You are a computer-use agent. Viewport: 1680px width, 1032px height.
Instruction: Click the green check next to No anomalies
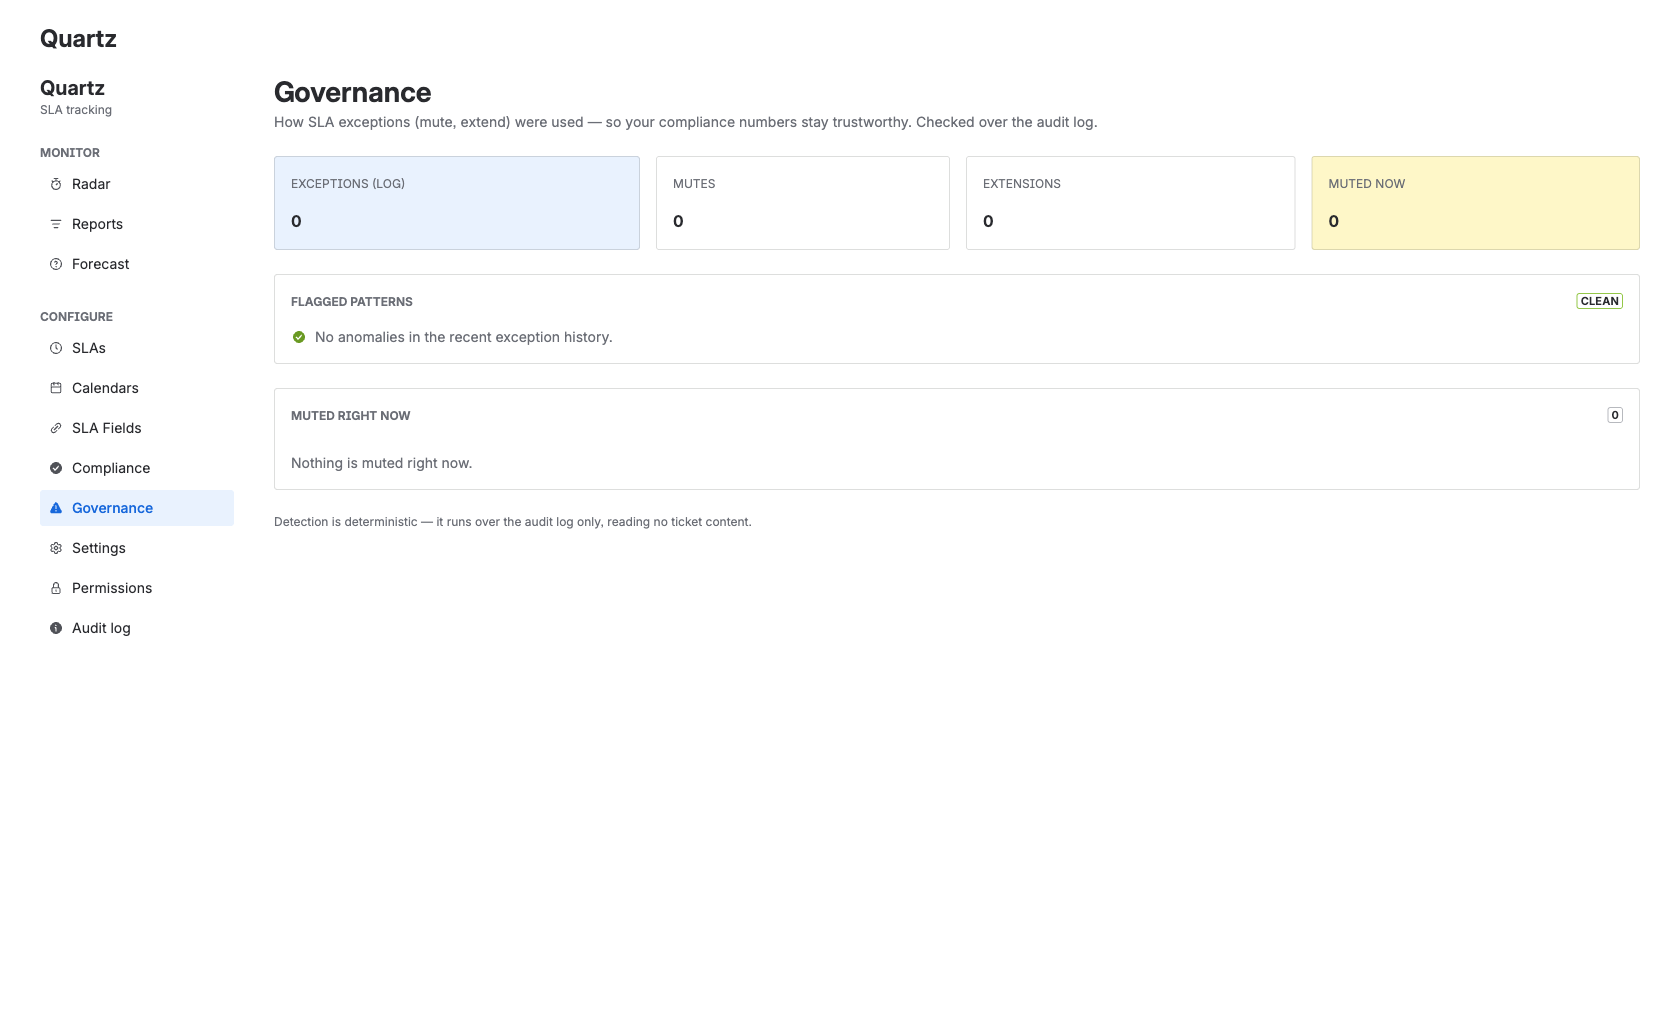tap(299, 337)
